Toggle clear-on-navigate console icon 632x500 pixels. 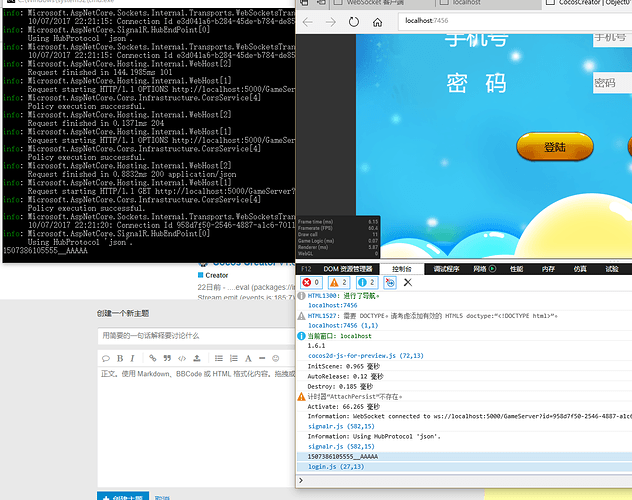390,282
